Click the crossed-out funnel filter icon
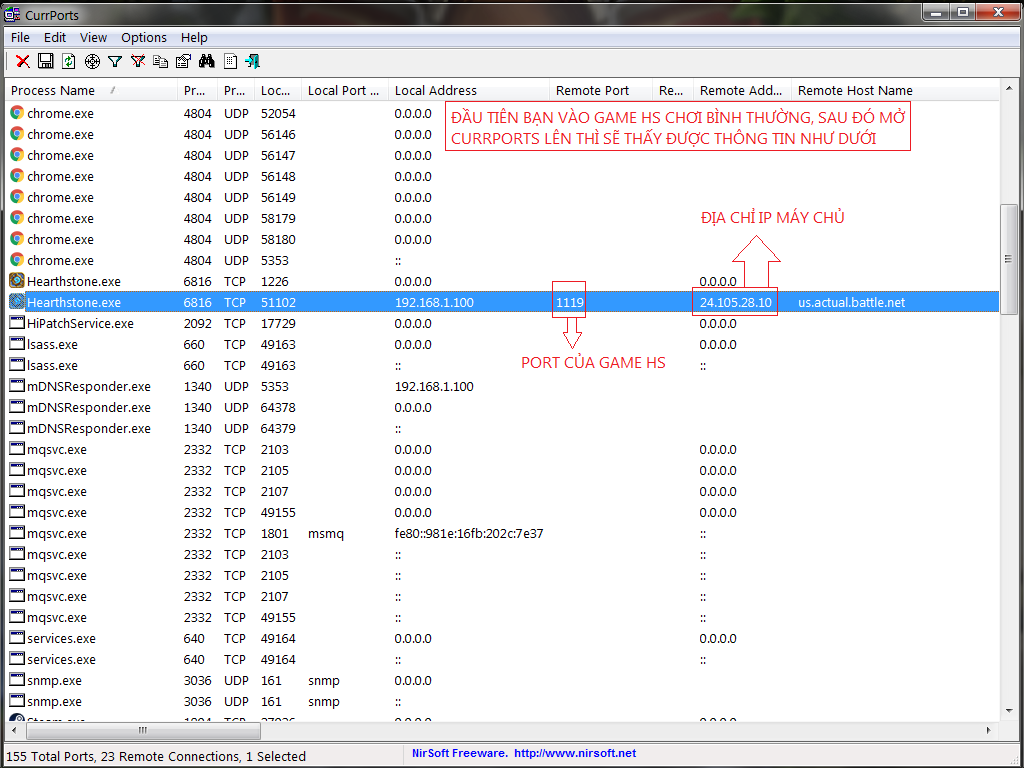Screen dimensions: 1024x768 [x=138, y=62]
